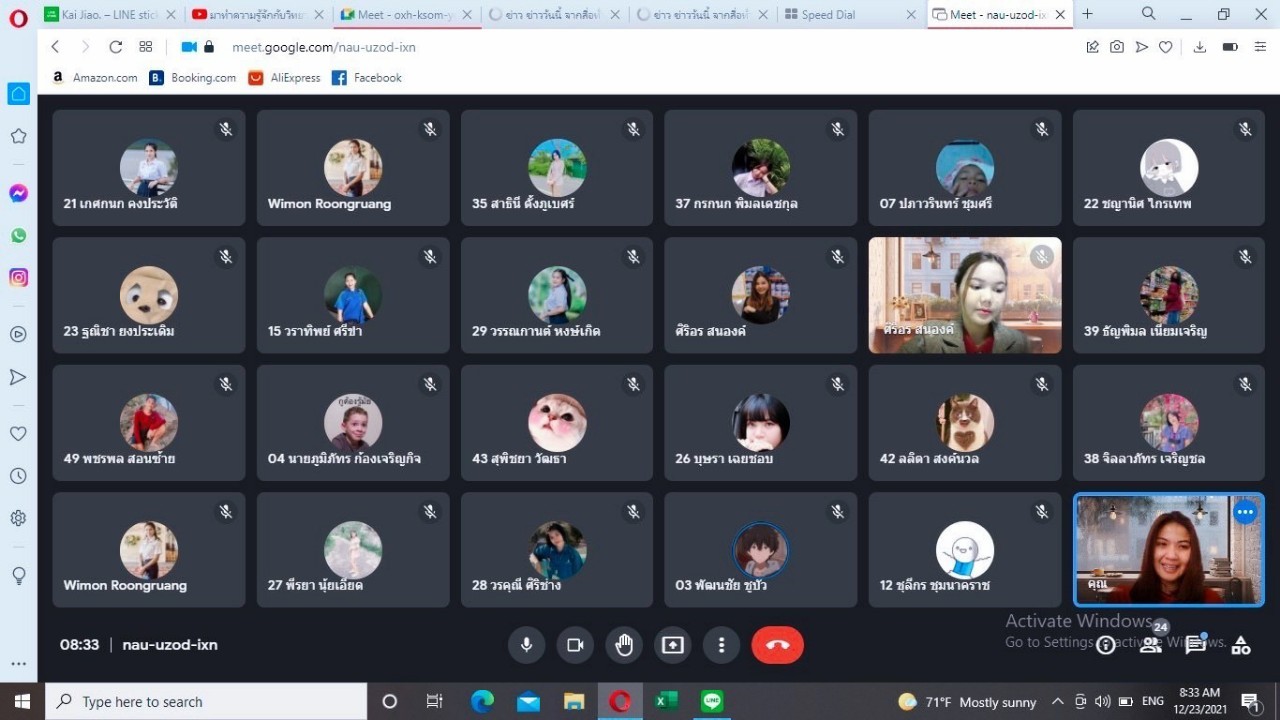This screenshot has height=720, width=1280.
Task: Open the present screen option
Action: [x=673, y=645]
